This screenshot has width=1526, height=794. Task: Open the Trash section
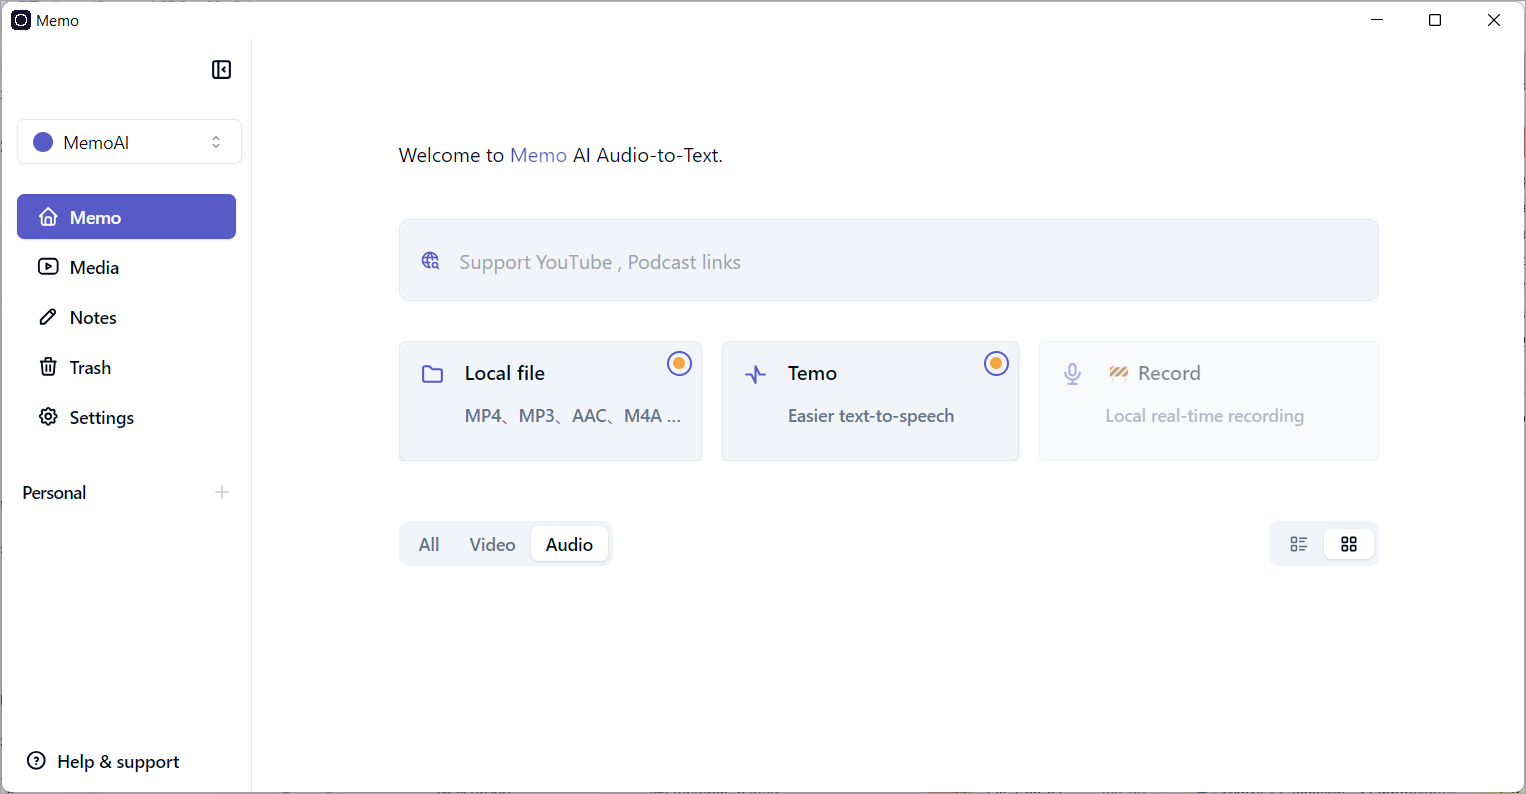[x=126, y=367]
